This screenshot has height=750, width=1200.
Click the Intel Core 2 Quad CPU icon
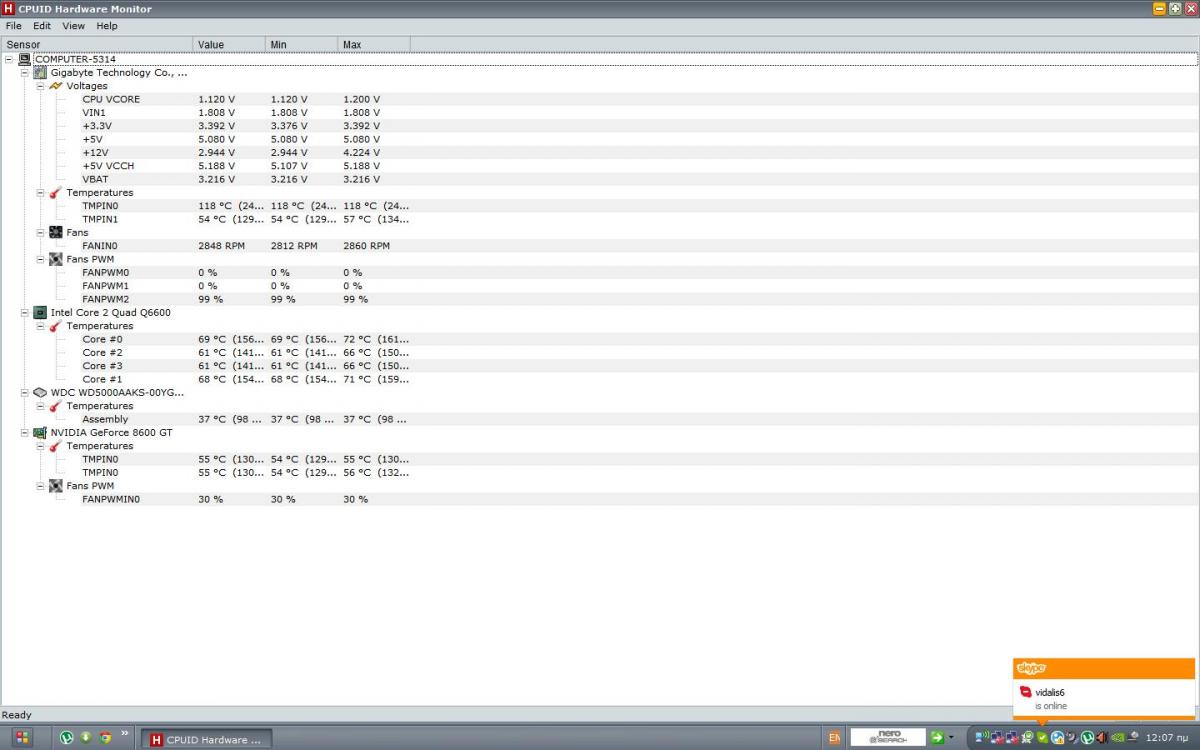click(x=40, y=312)
